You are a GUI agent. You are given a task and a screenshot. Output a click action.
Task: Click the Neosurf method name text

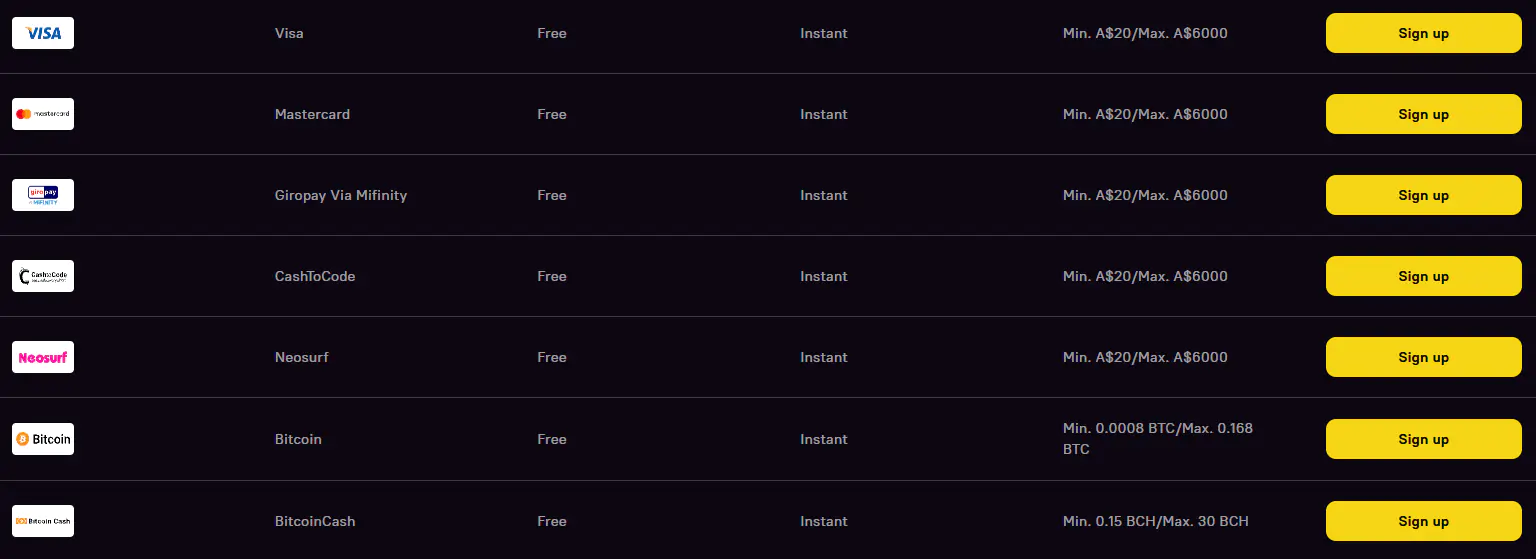click(x=302, y=357)
